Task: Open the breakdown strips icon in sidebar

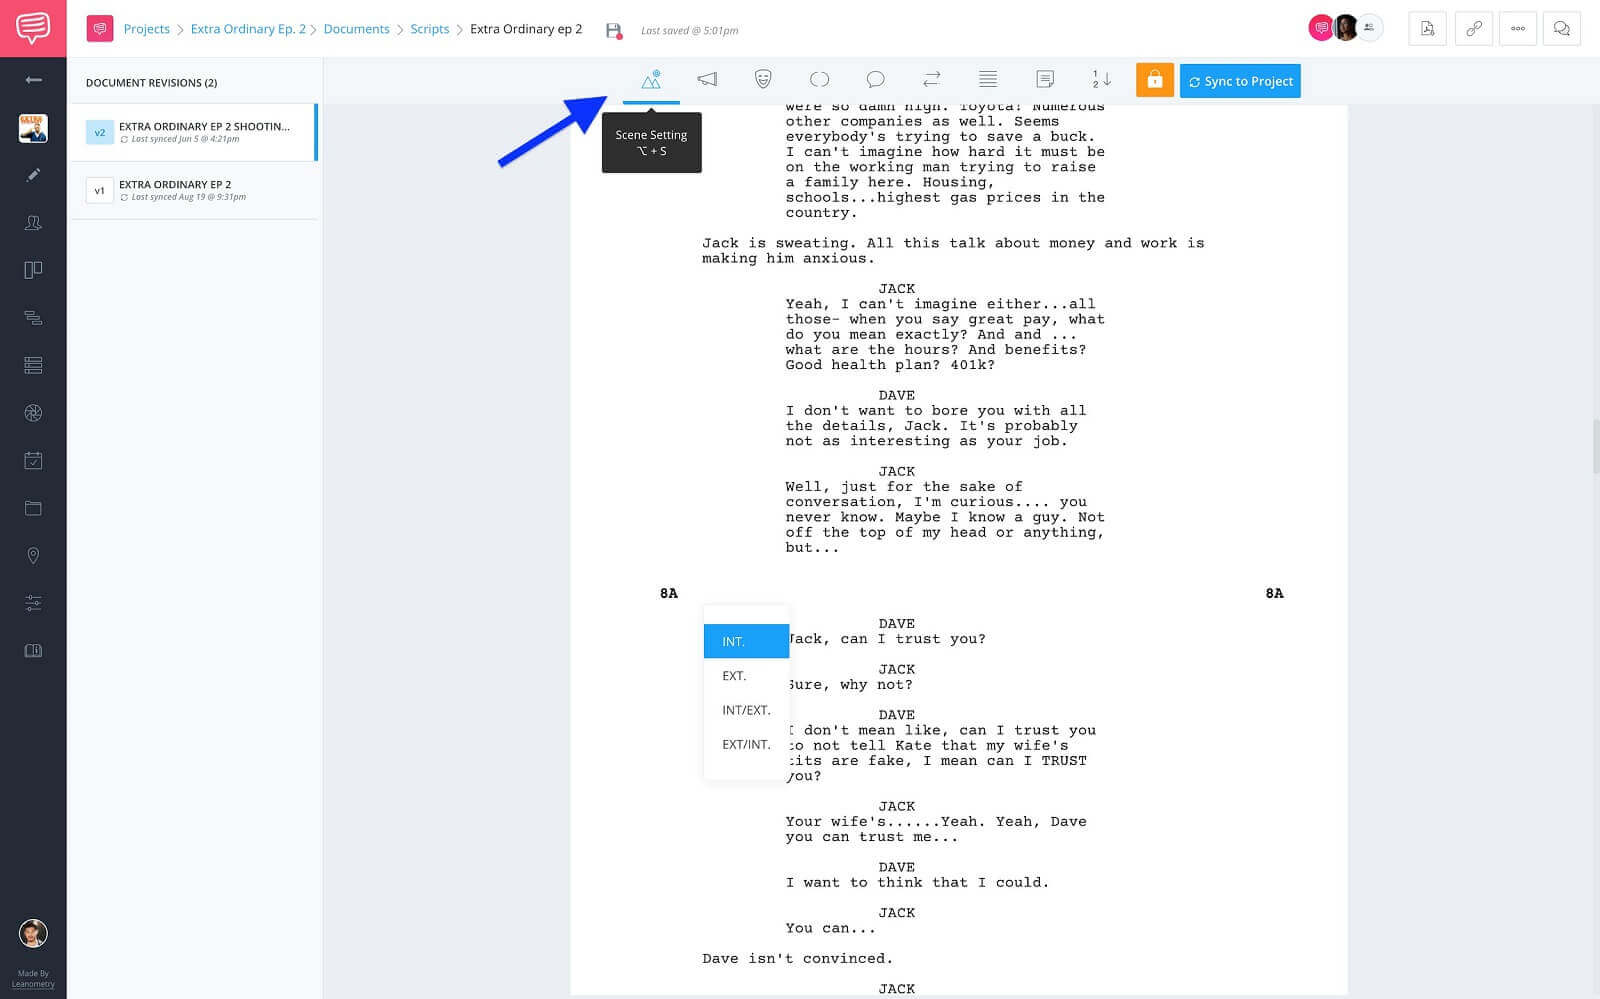Action: [33, 318]
